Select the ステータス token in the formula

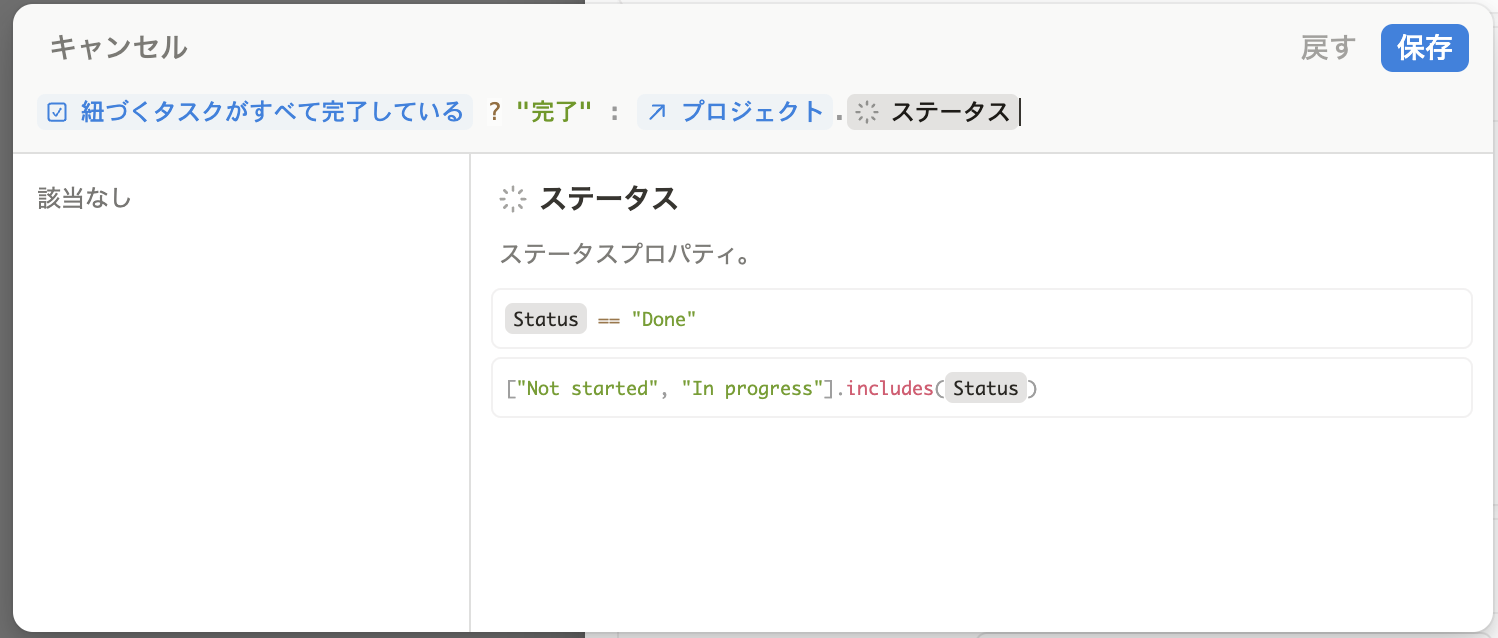coord(949,112)
